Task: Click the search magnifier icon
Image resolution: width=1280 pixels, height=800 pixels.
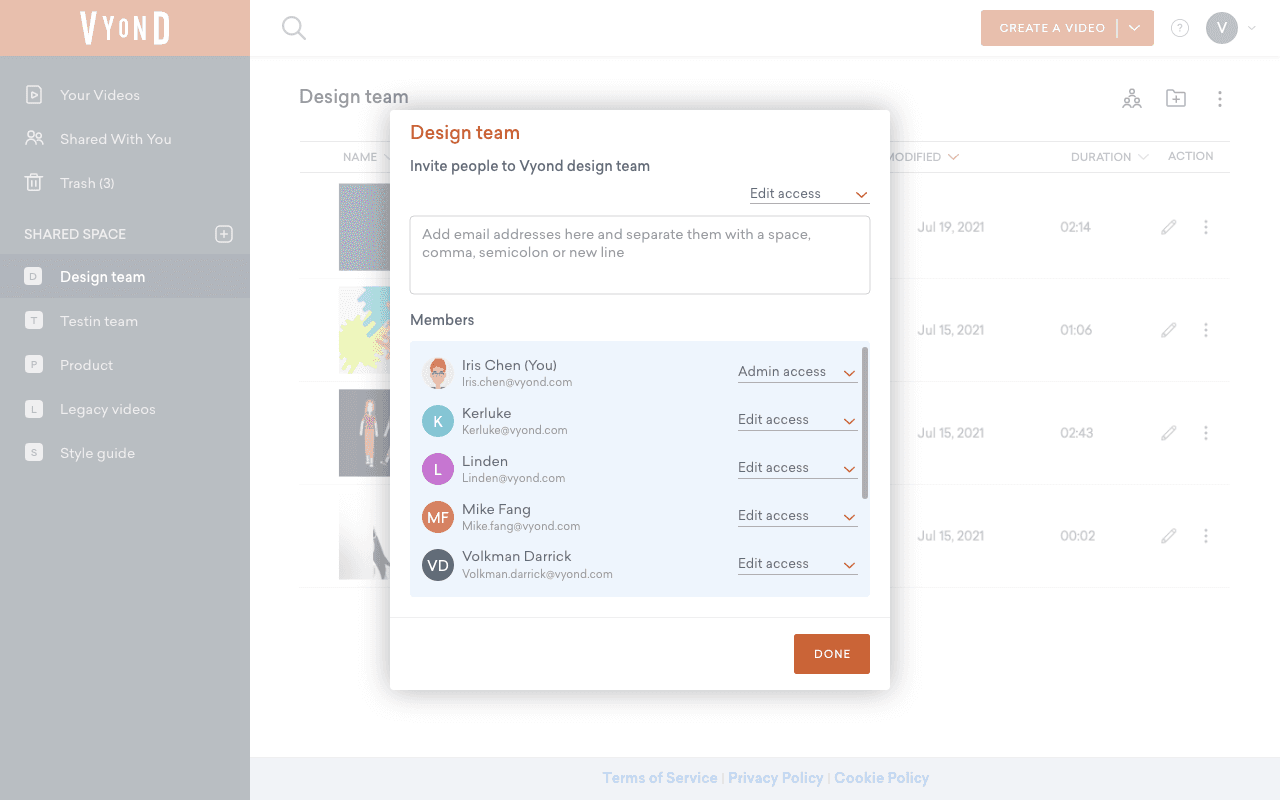Action: click(x=294, y=28)
